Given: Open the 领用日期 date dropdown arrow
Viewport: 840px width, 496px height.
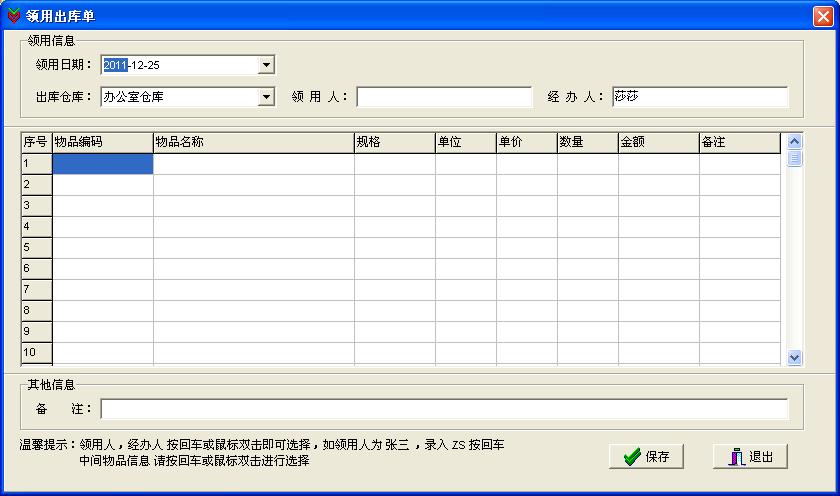Looking at the screenshot, I should 266,65.
